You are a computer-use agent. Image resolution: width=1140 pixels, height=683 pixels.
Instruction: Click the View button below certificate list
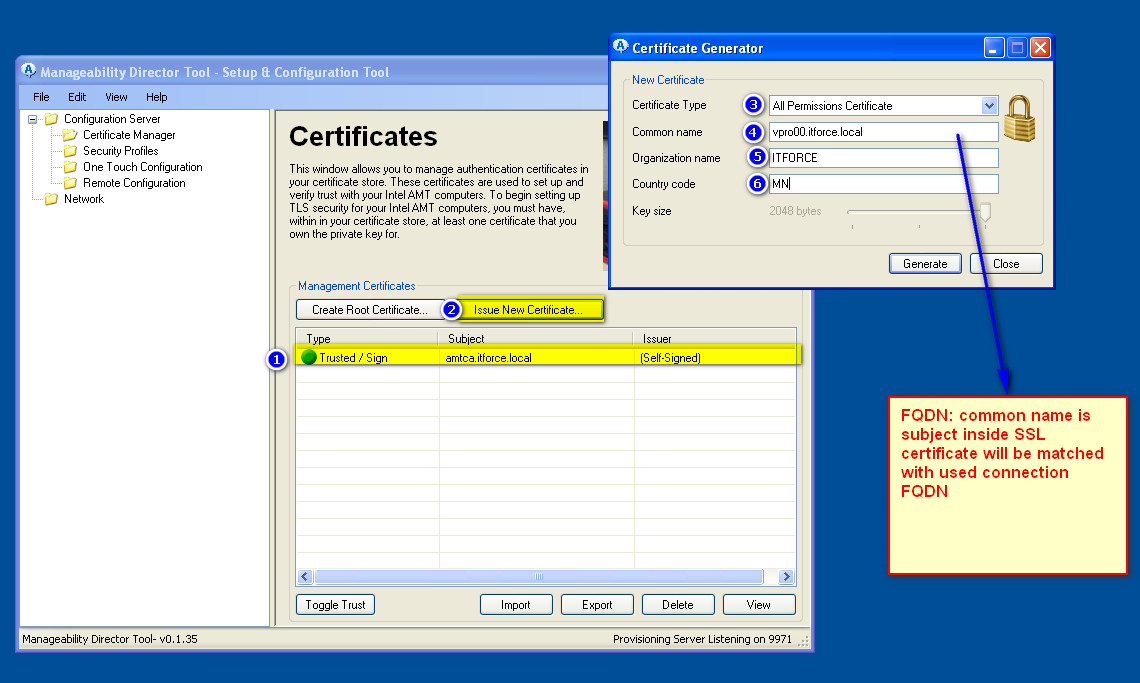(758, 604)
